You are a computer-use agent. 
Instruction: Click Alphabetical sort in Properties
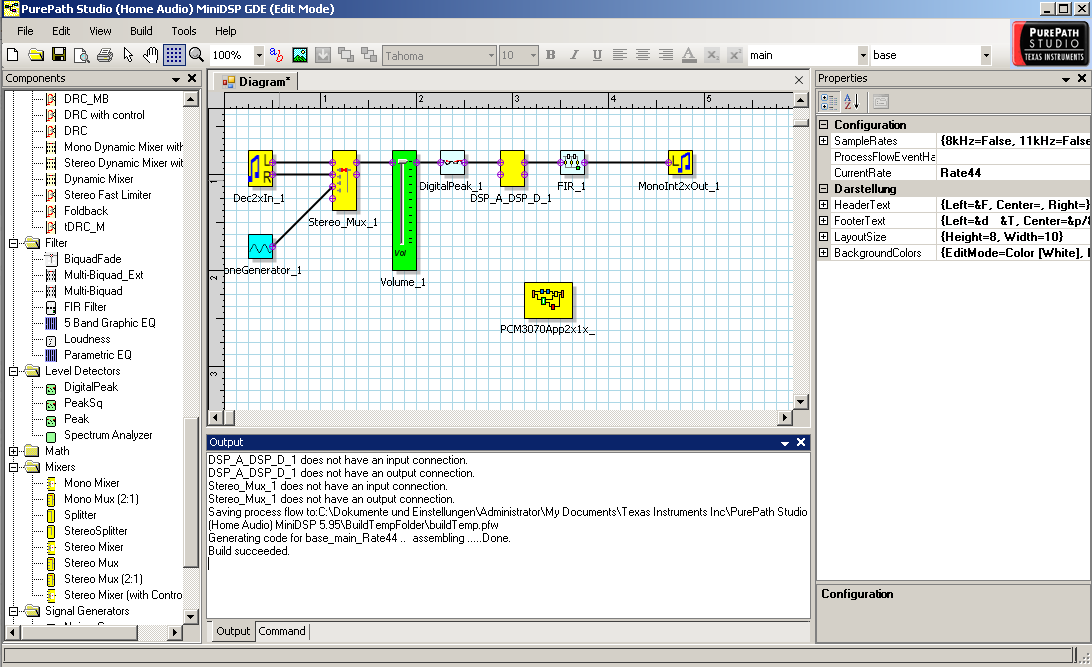coord(852,102)
